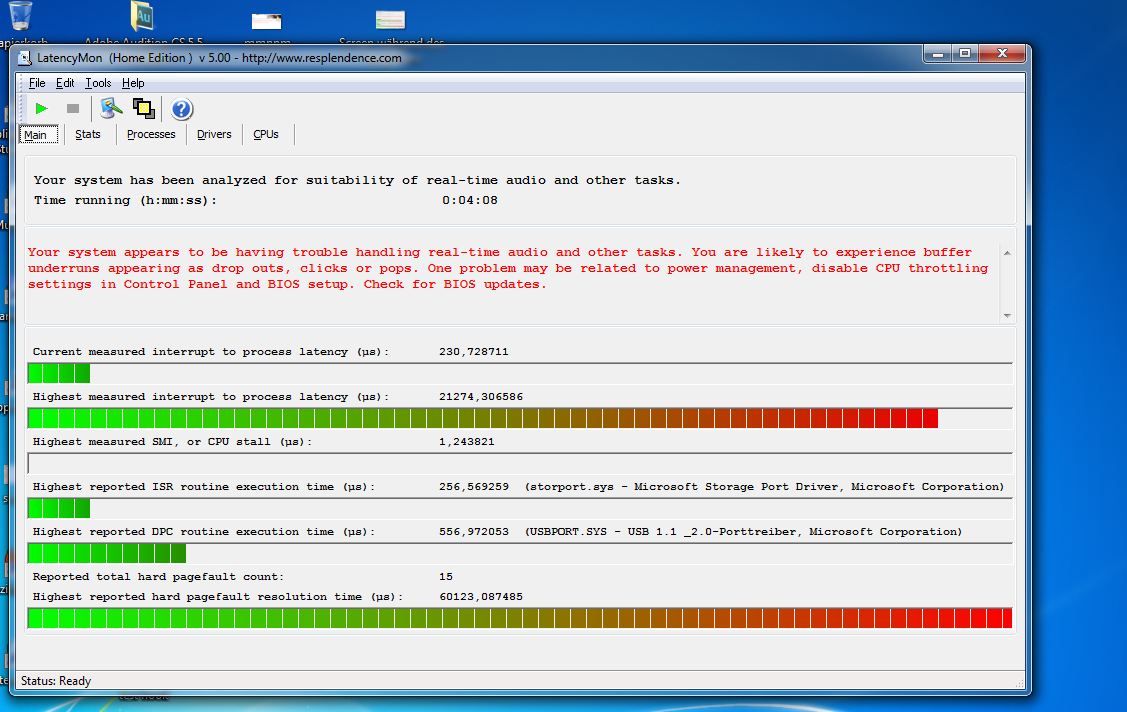Viewport: 1127px width, 712px height.
Task: Open the Recycle Bin desktop icon
Action: pyautogui.click(x=22, y=18)
